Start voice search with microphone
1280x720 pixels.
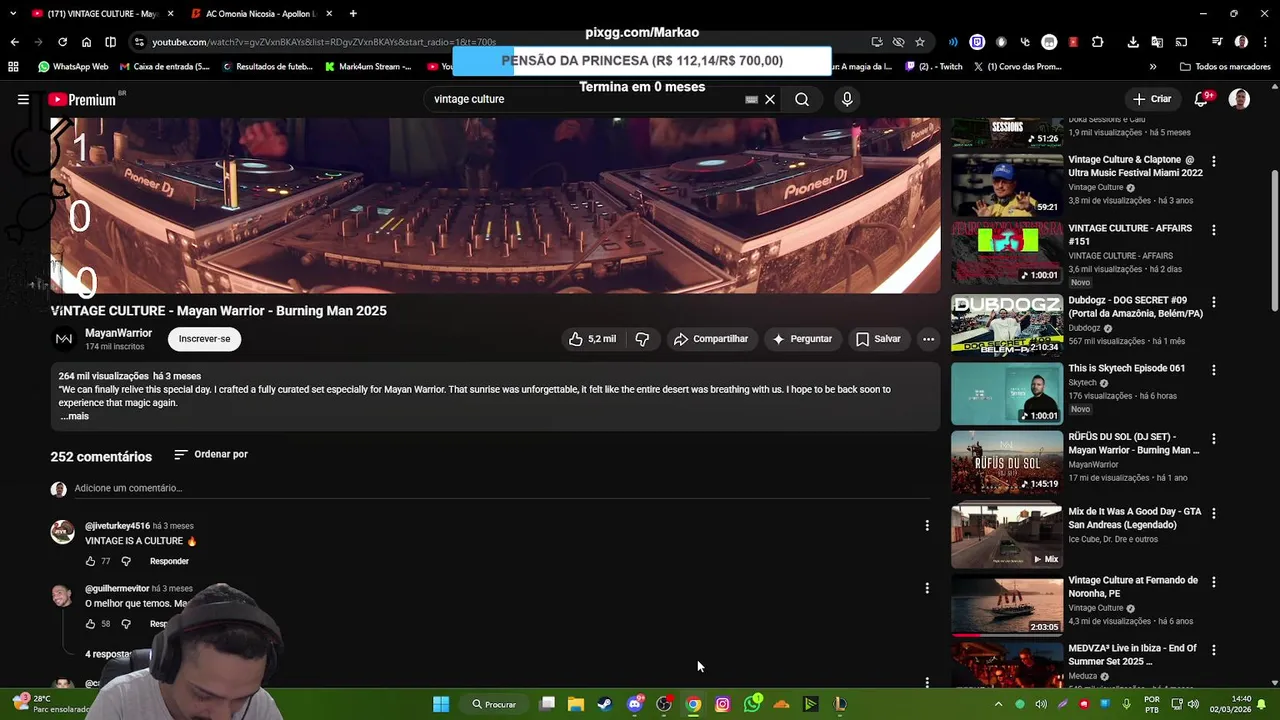coord(847,99)
